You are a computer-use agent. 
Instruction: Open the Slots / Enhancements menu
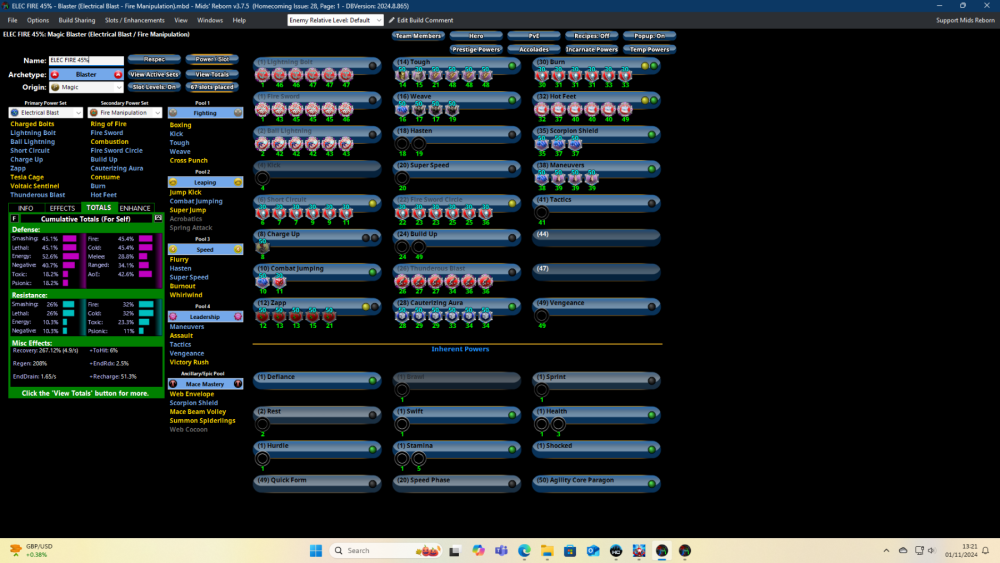pyautogui.click(x=135, y=20)
